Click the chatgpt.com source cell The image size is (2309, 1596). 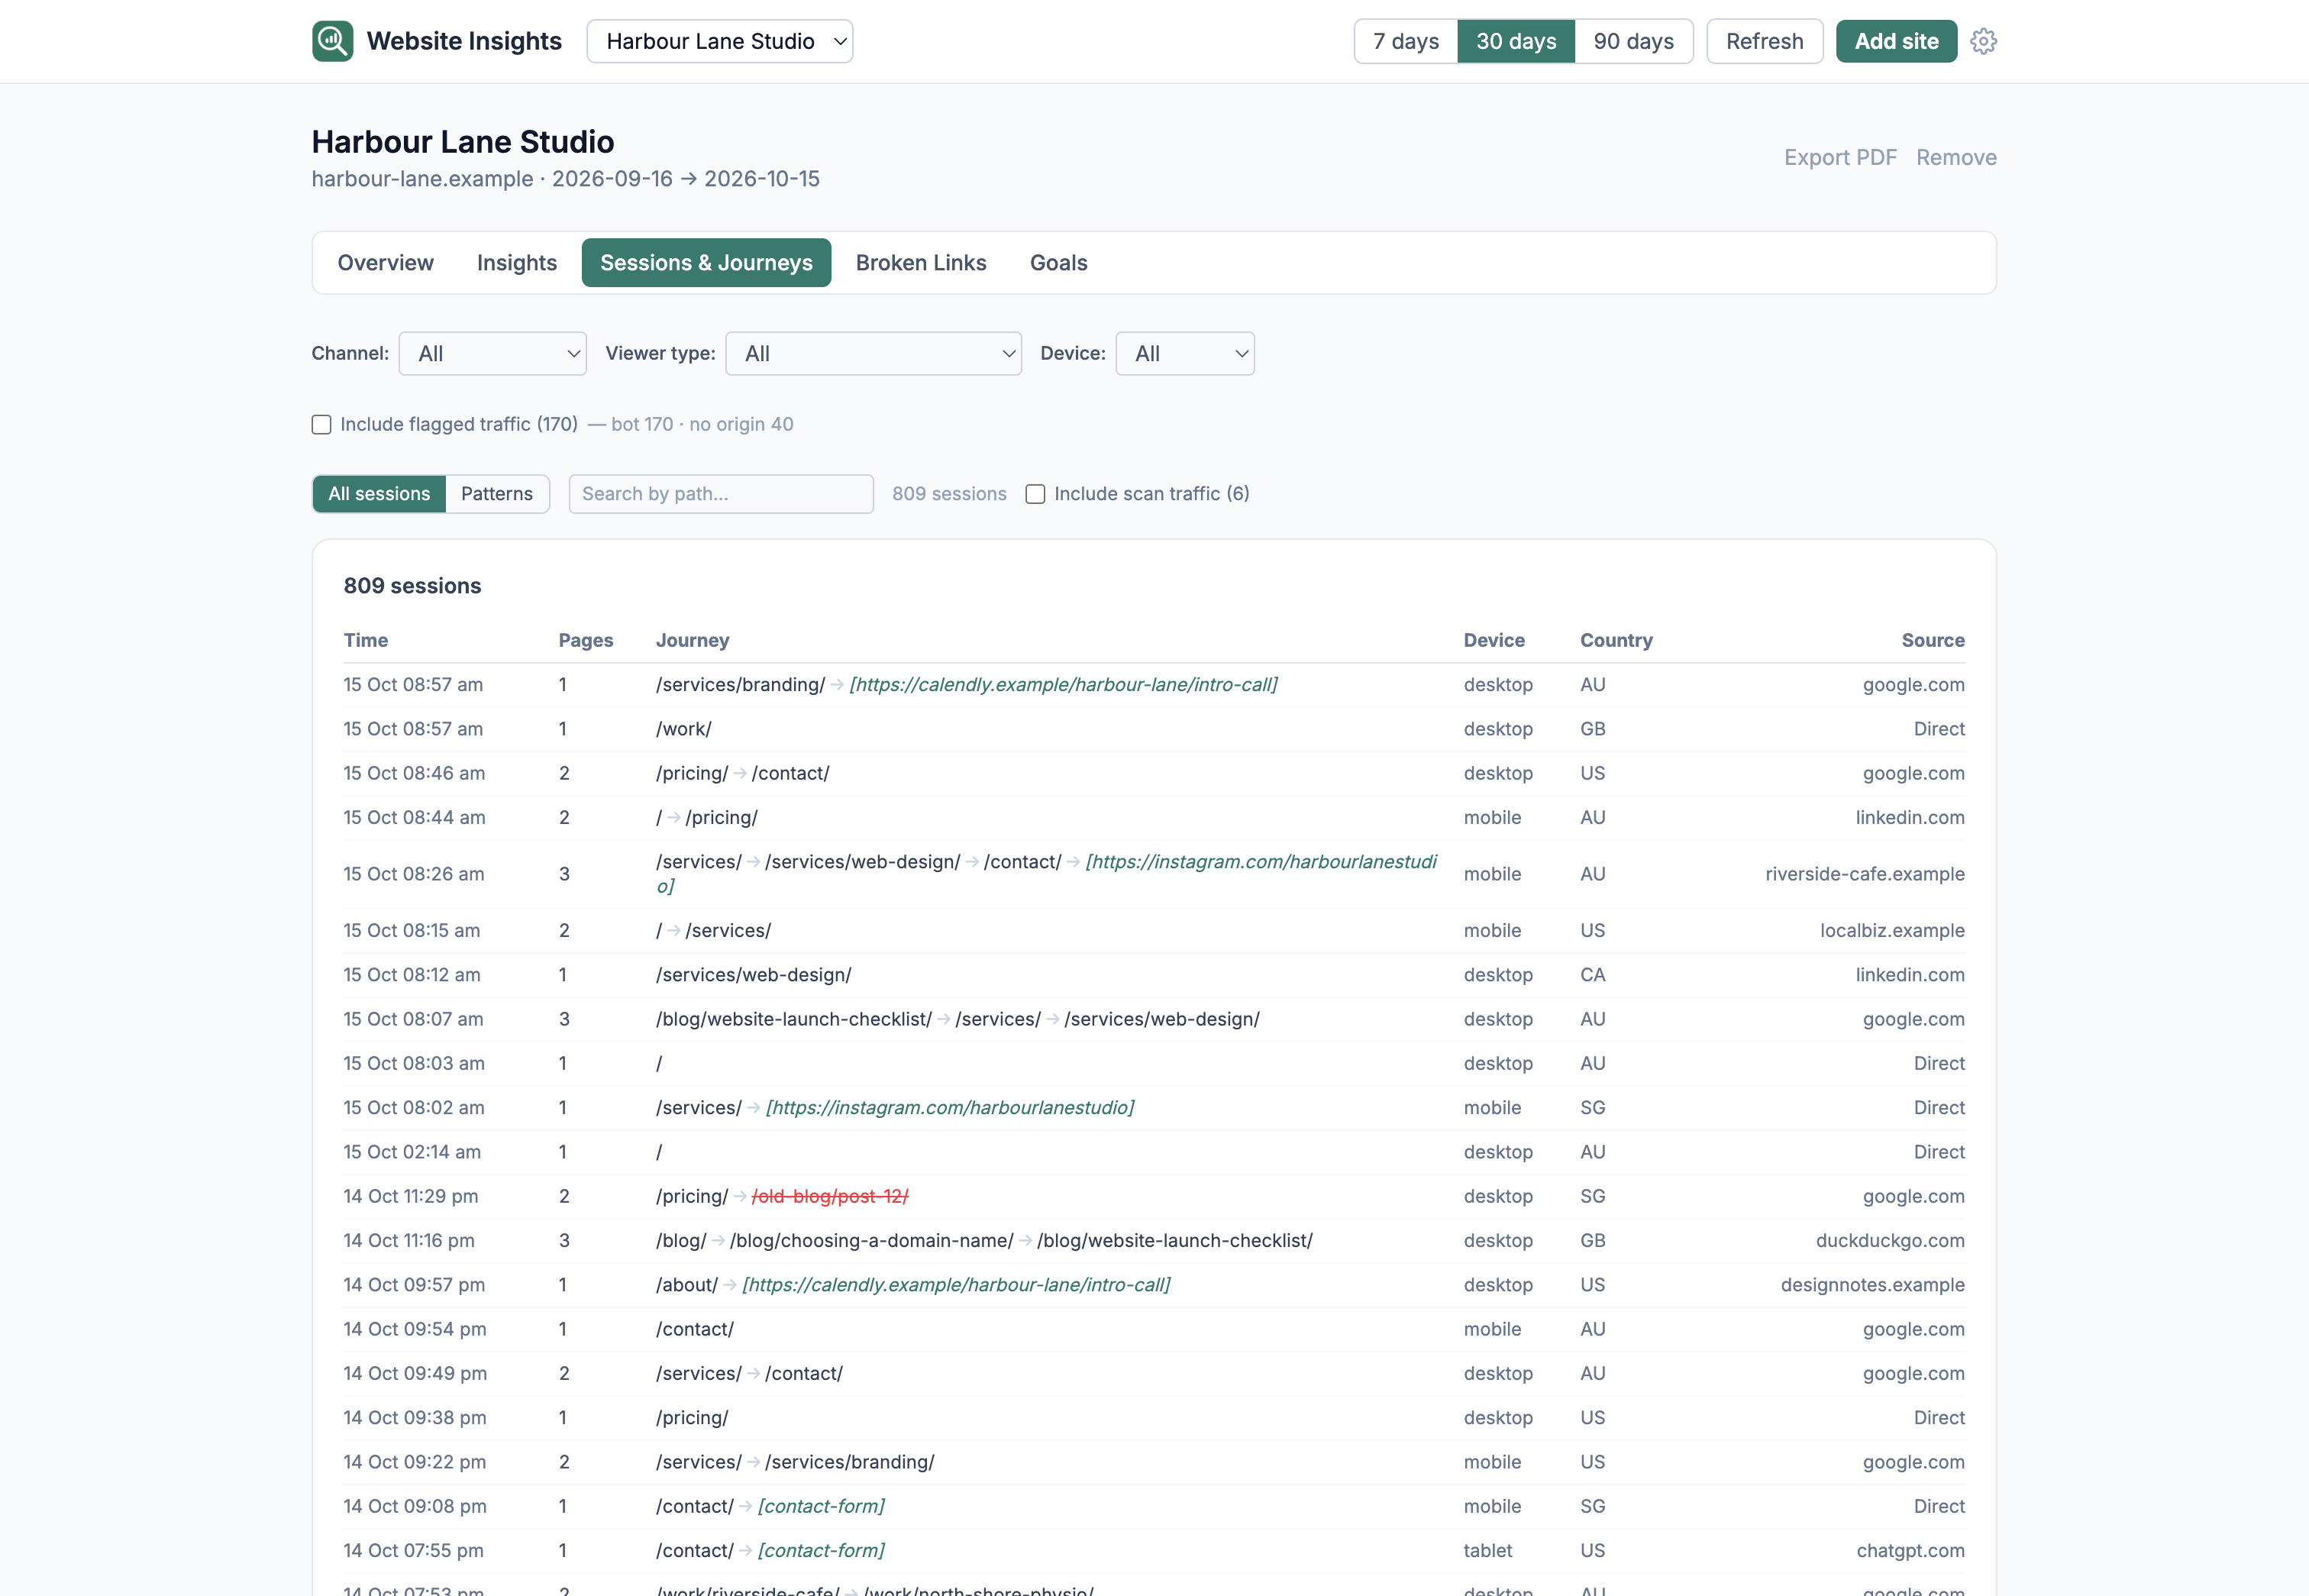coord(1910,1550)
